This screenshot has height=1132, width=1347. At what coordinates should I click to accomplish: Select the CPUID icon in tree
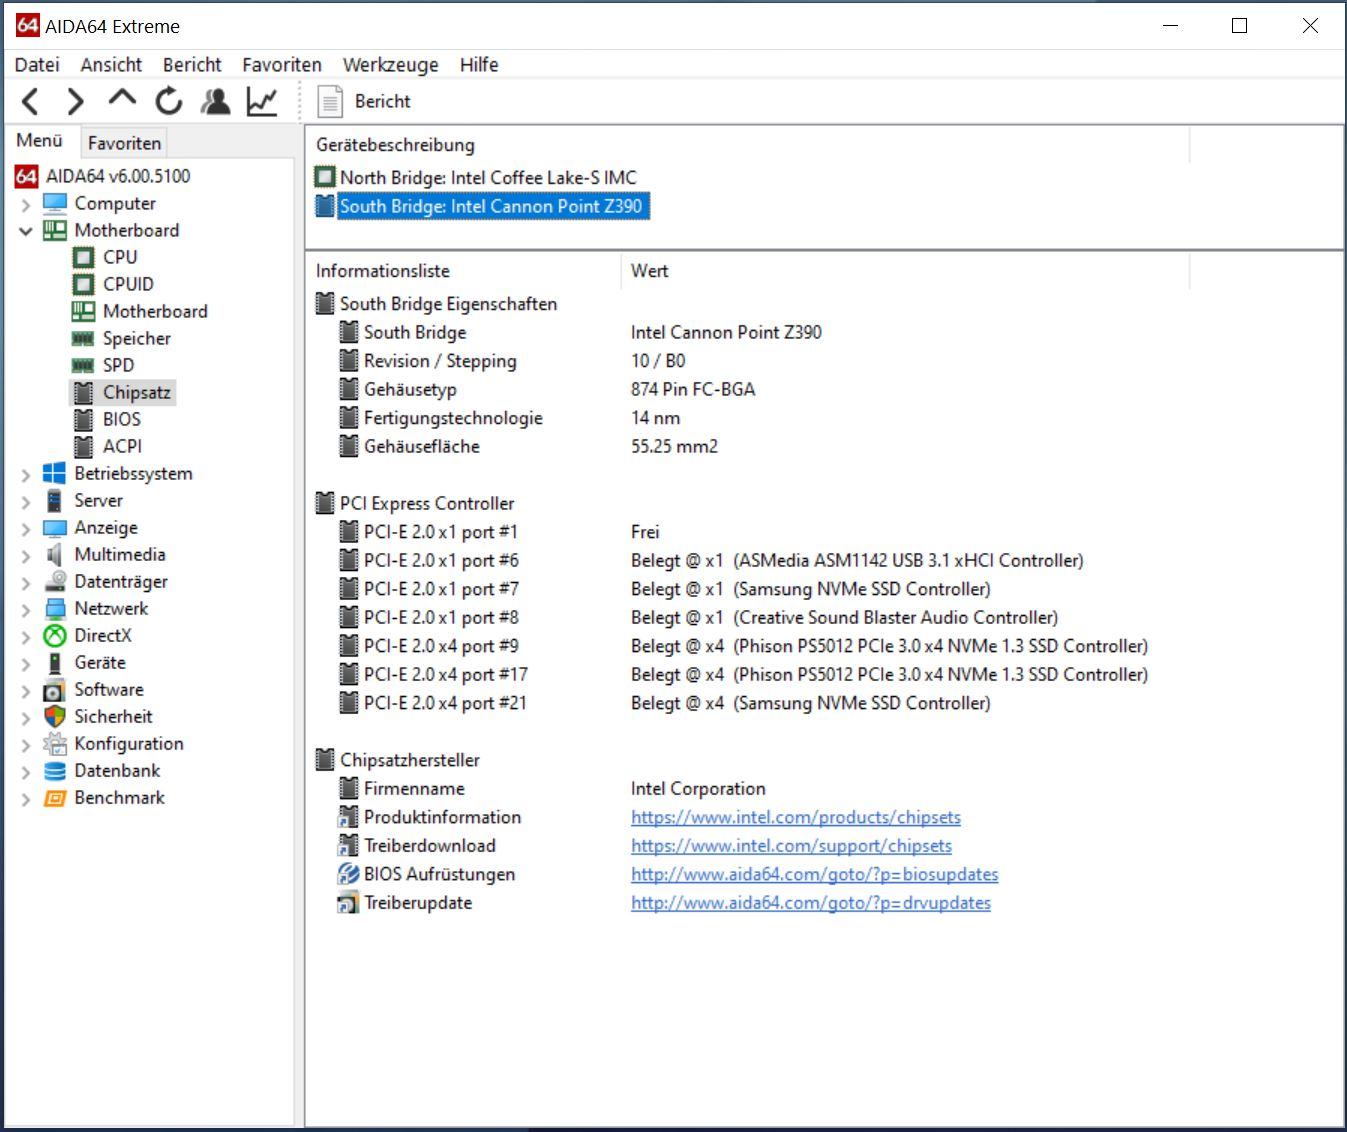[83, 284]
